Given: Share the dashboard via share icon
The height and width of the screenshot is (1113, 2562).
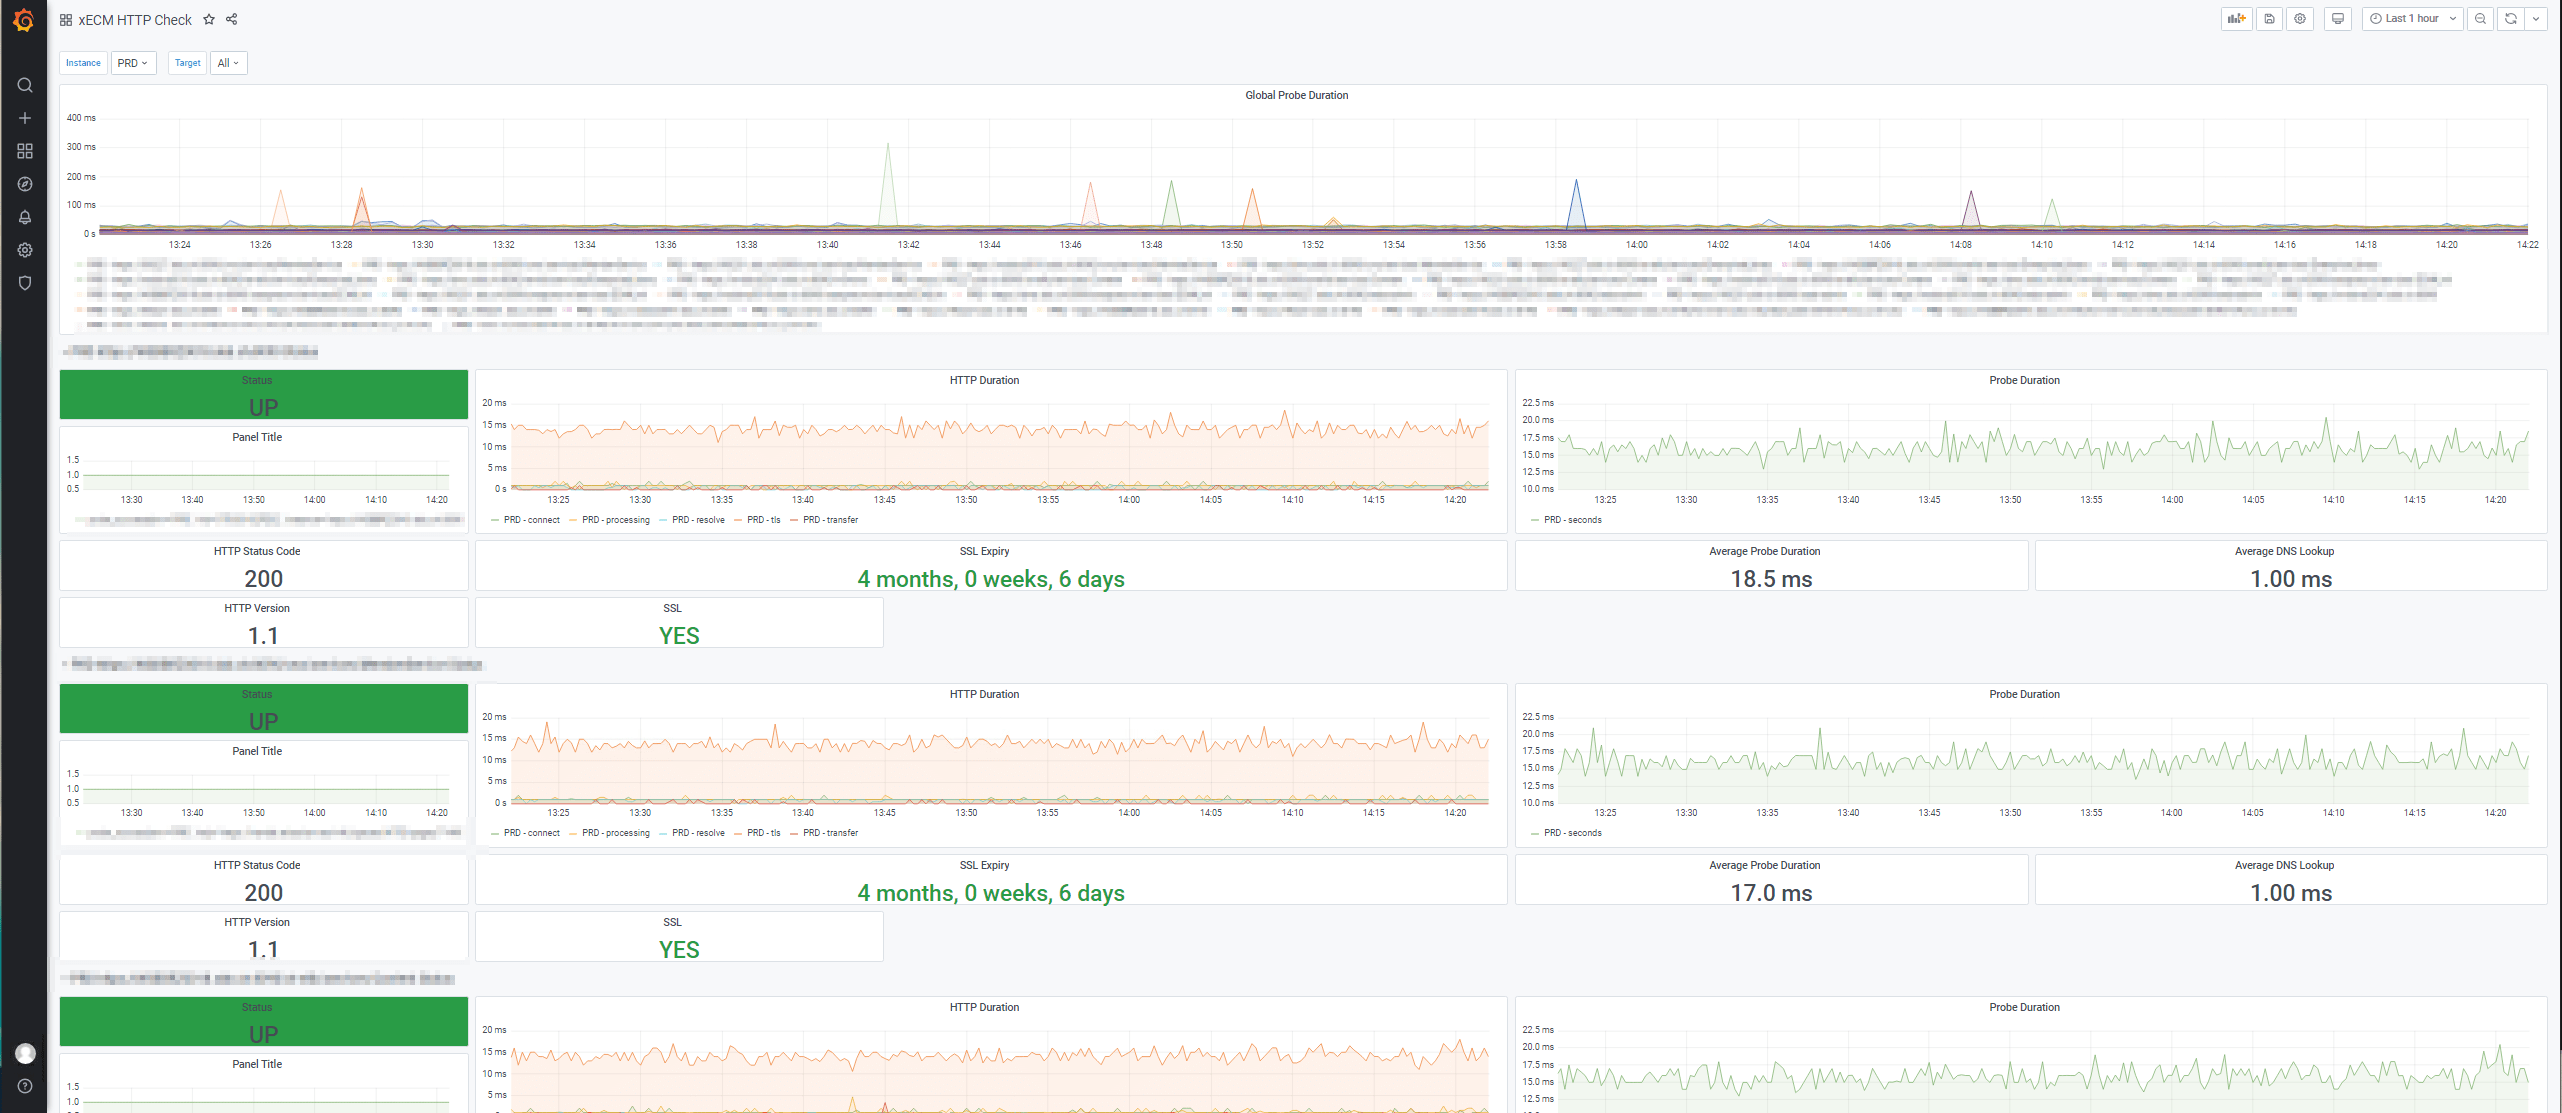Looking at the screenshot, I should tap(232, 20).
